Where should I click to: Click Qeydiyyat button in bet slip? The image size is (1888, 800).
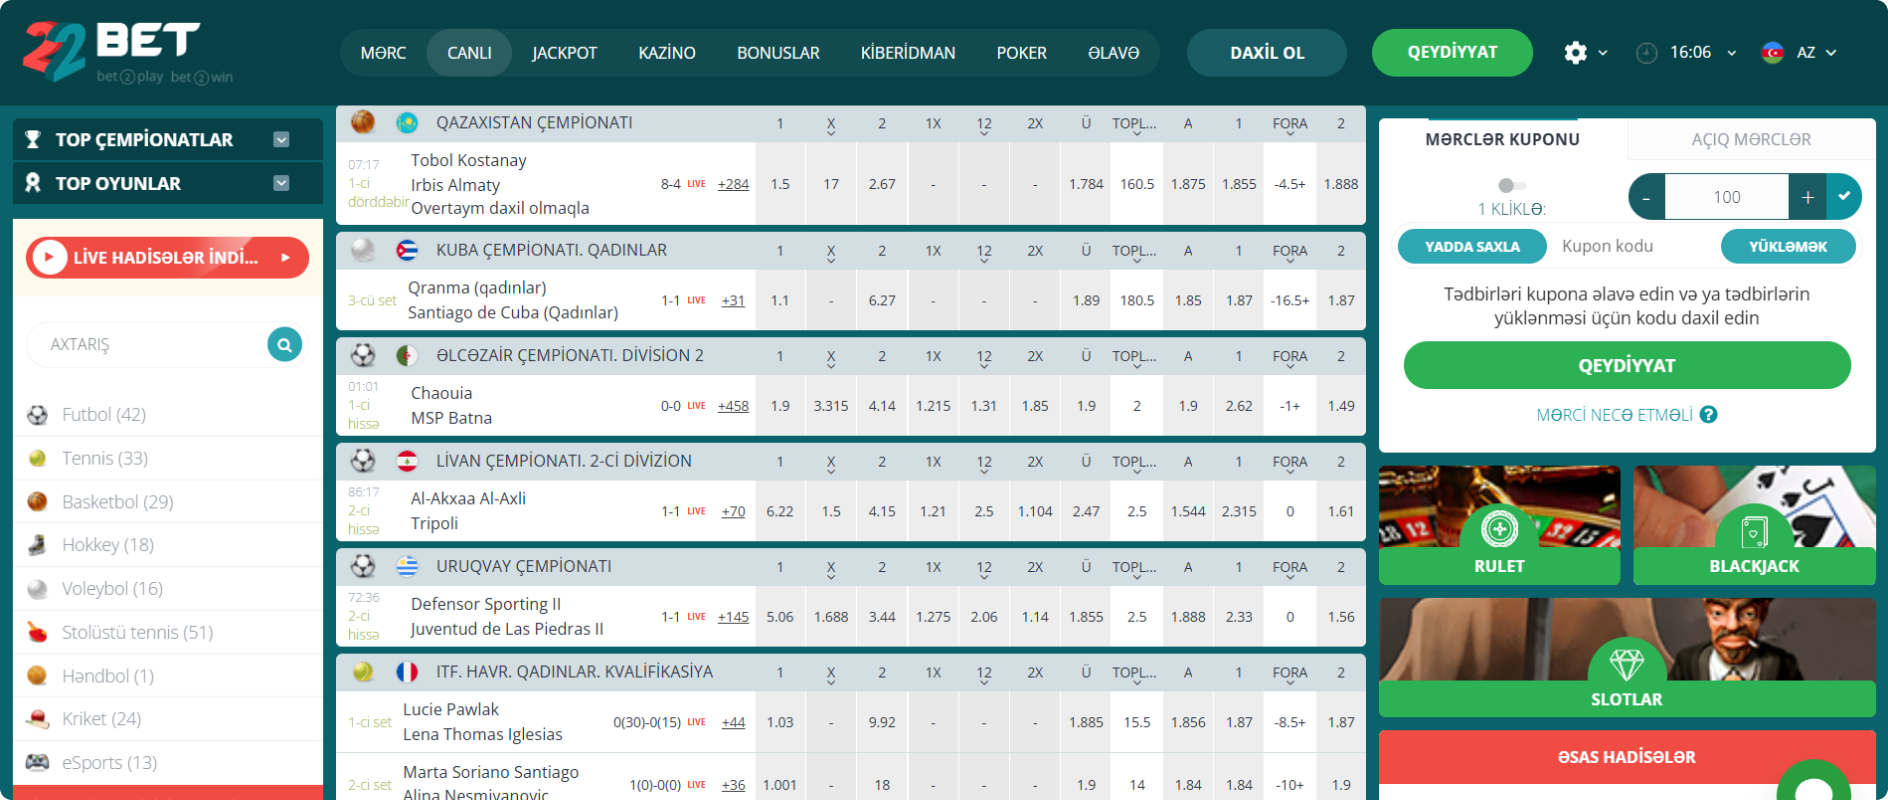coord(1627,365)
